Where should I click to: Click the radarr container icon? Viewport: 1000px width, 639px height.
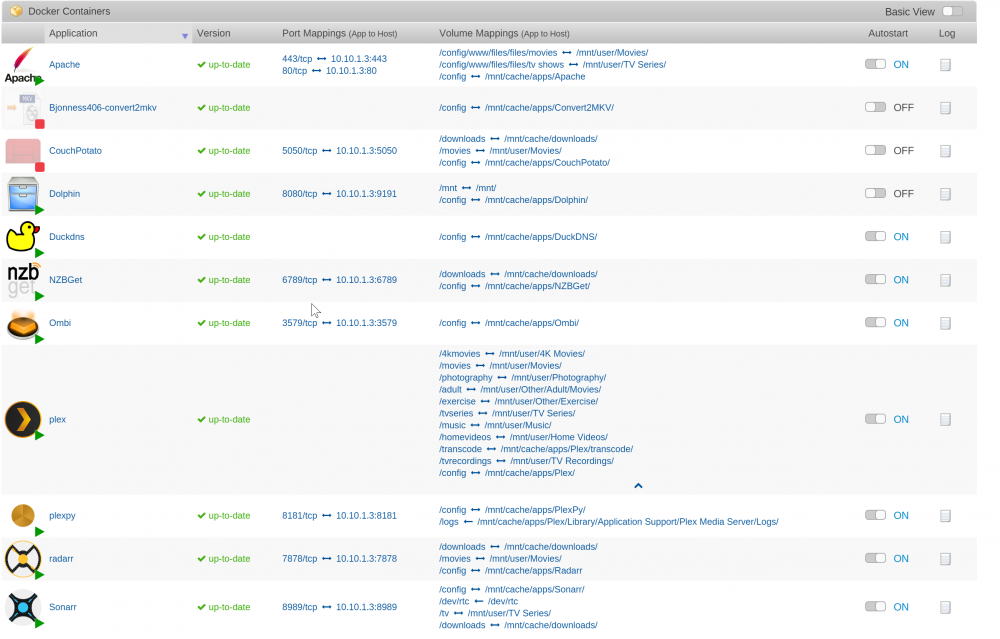pyautogui.click(x=23, y=559)
